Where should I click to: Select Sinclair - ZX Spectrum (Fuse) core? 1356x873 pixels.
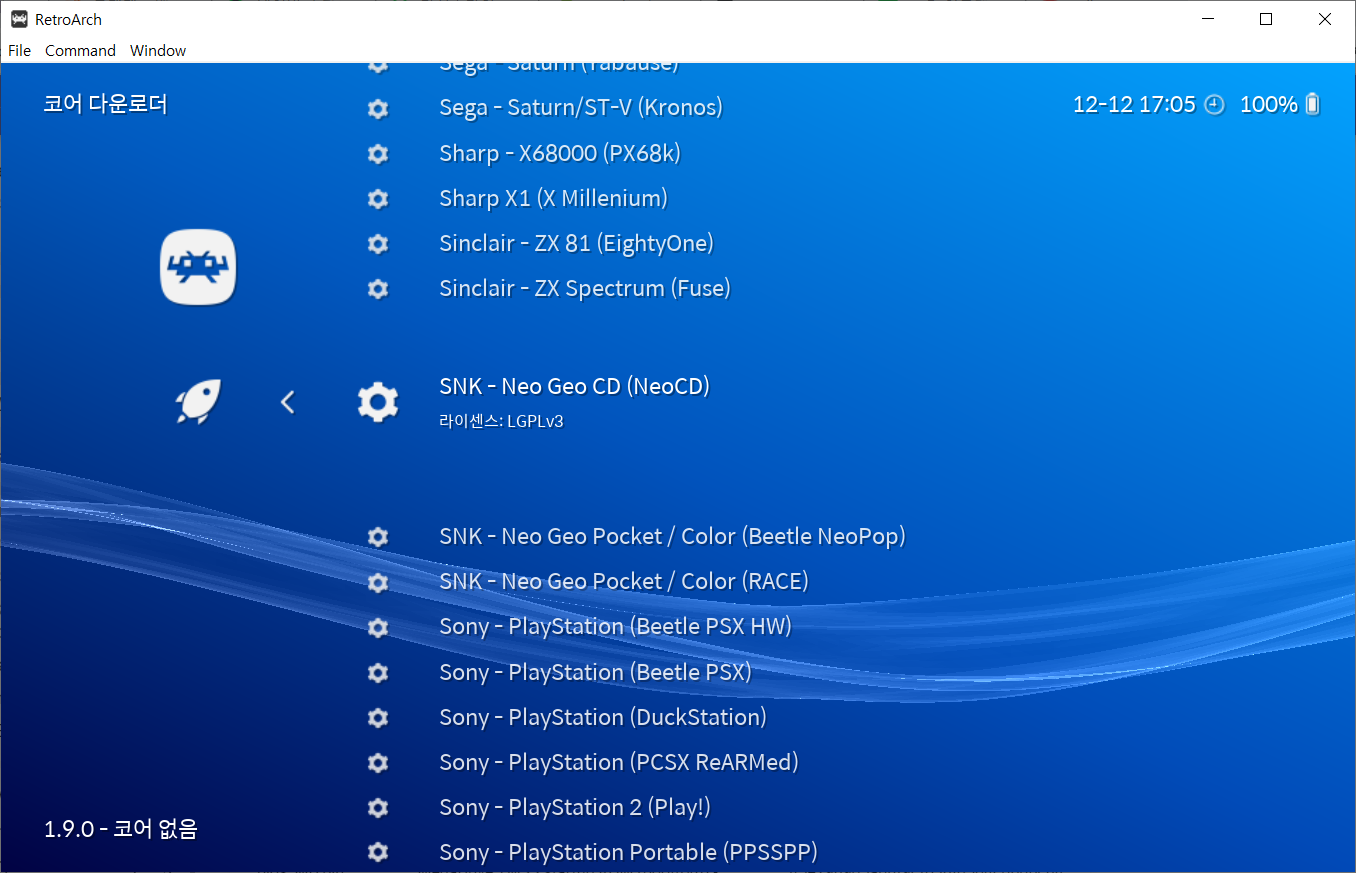pos(585,289)
